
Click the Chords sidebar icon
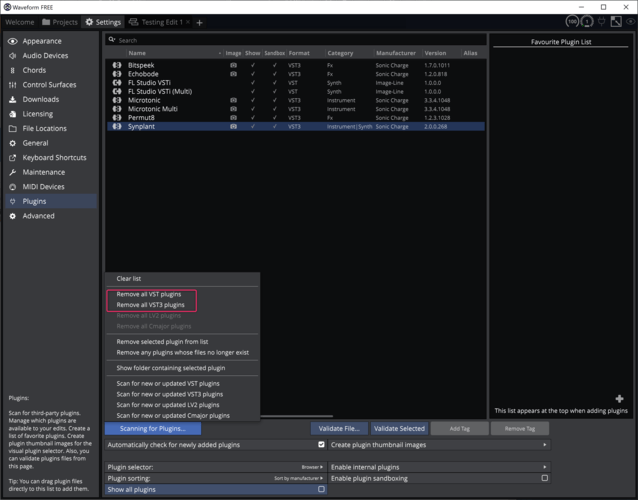[x=13, y=70]
